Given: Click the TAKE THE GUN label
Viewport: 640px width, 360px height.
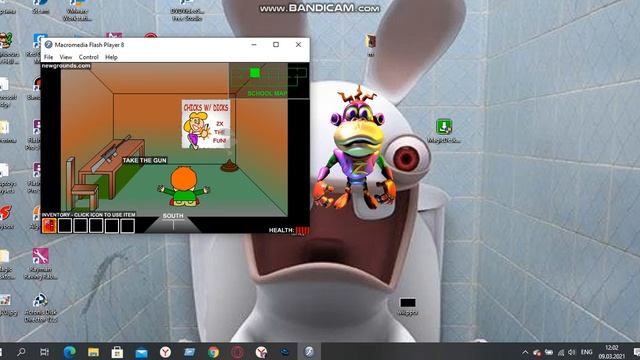Looking at the screenshot, I should pyautogui.click(x=144, y=160).
